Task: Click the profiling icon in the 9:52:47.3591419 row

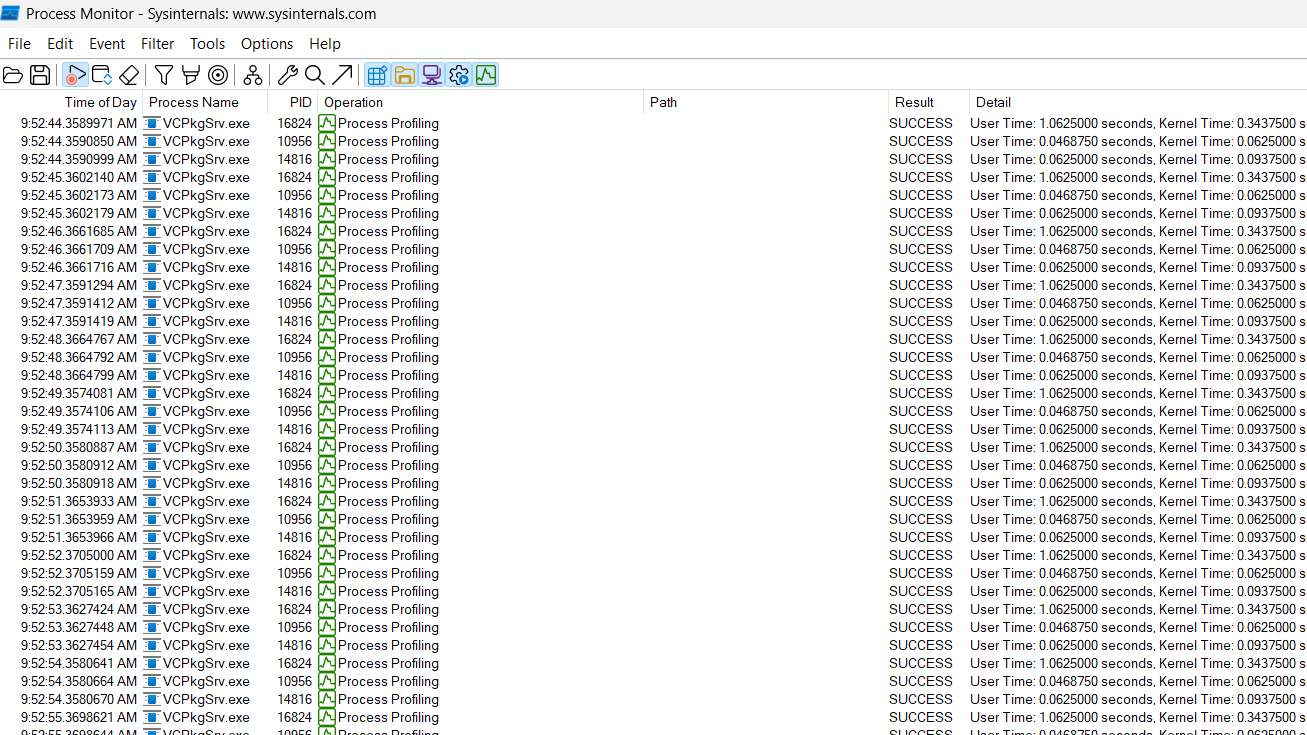Action: coord(327,321)
